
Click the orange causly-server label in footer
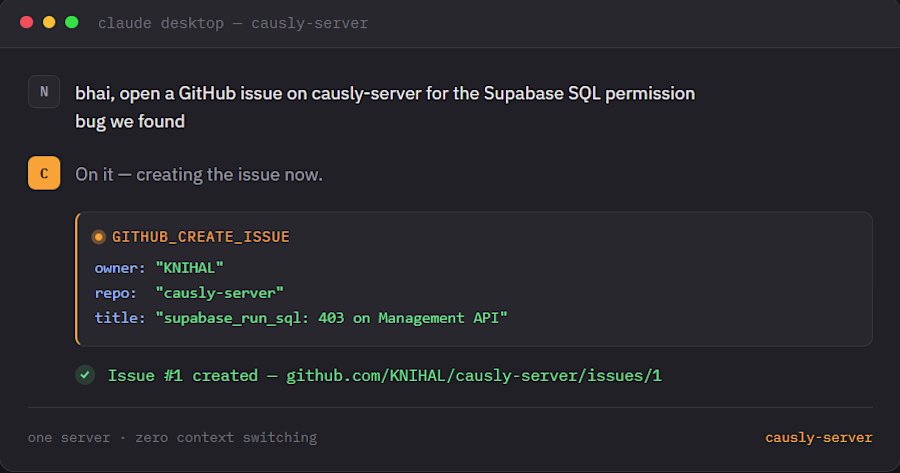point(818,437)
